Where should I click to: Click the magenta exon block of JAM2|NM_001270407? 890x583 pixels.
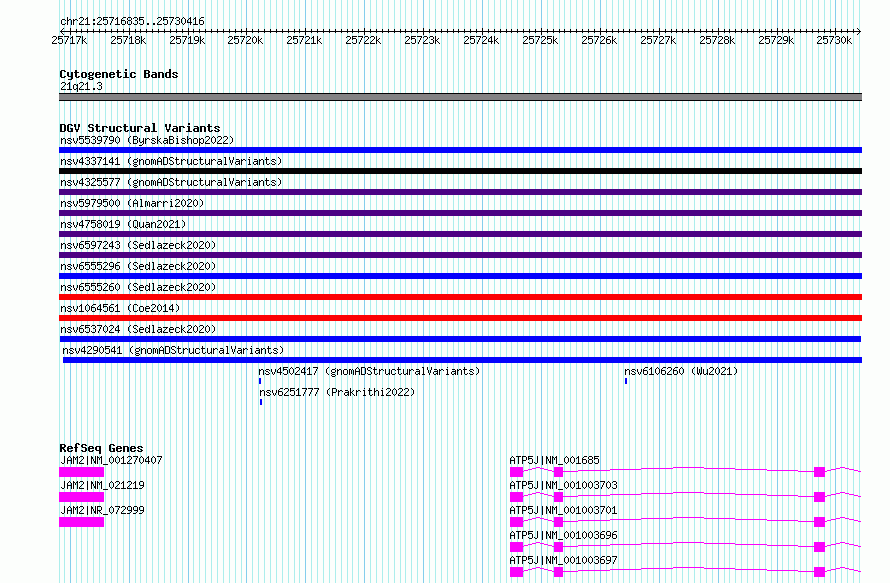pos(82,472)
